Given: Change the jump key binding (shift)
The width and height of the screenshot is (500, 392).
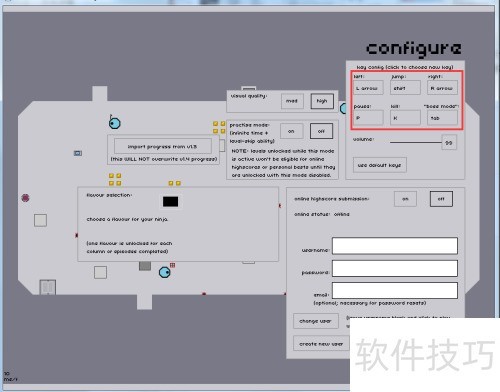Looking at the screenshot, I should tap(405, 88).
